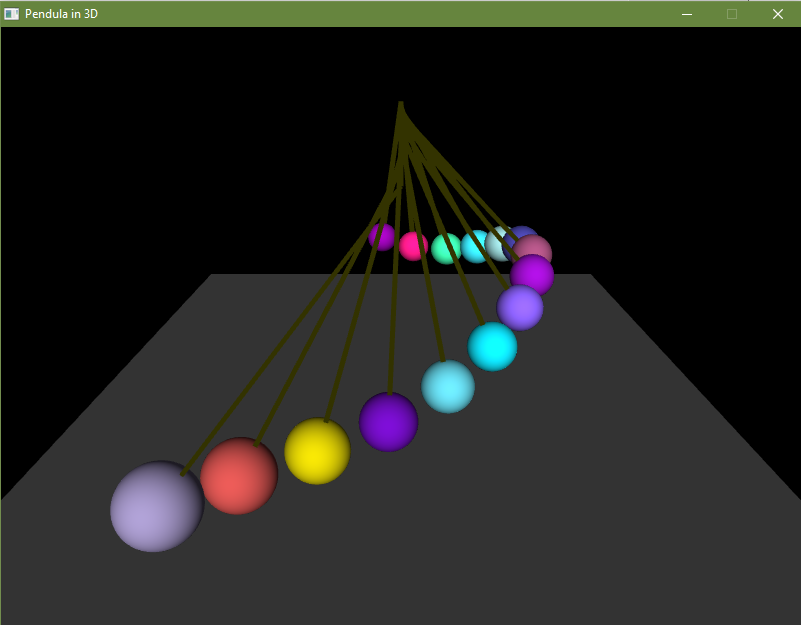Pick the hot pink sphere in back row
This screenshot has height=625, width=801.
click(x=412, y=246)
